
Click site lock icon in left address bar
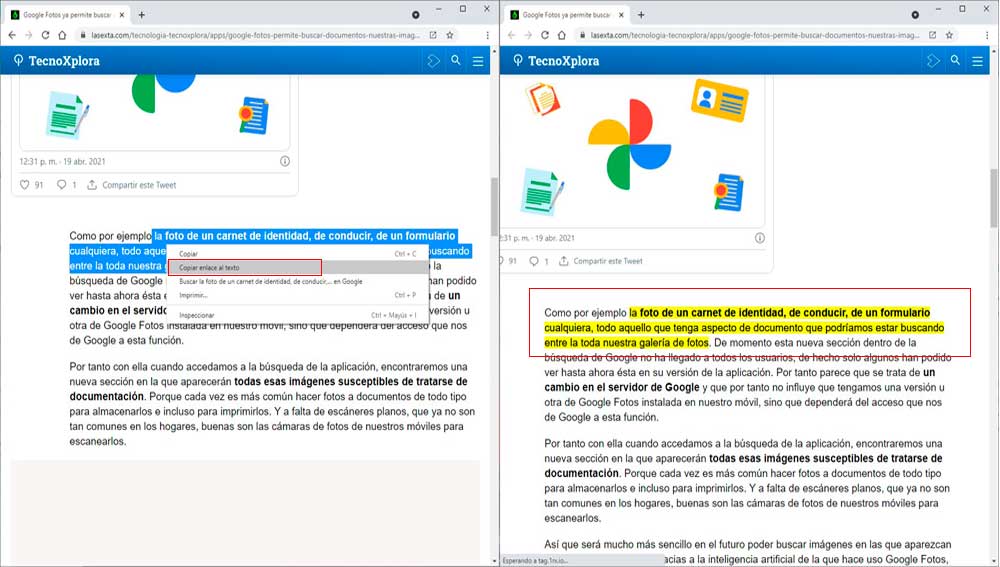[82, 35]
